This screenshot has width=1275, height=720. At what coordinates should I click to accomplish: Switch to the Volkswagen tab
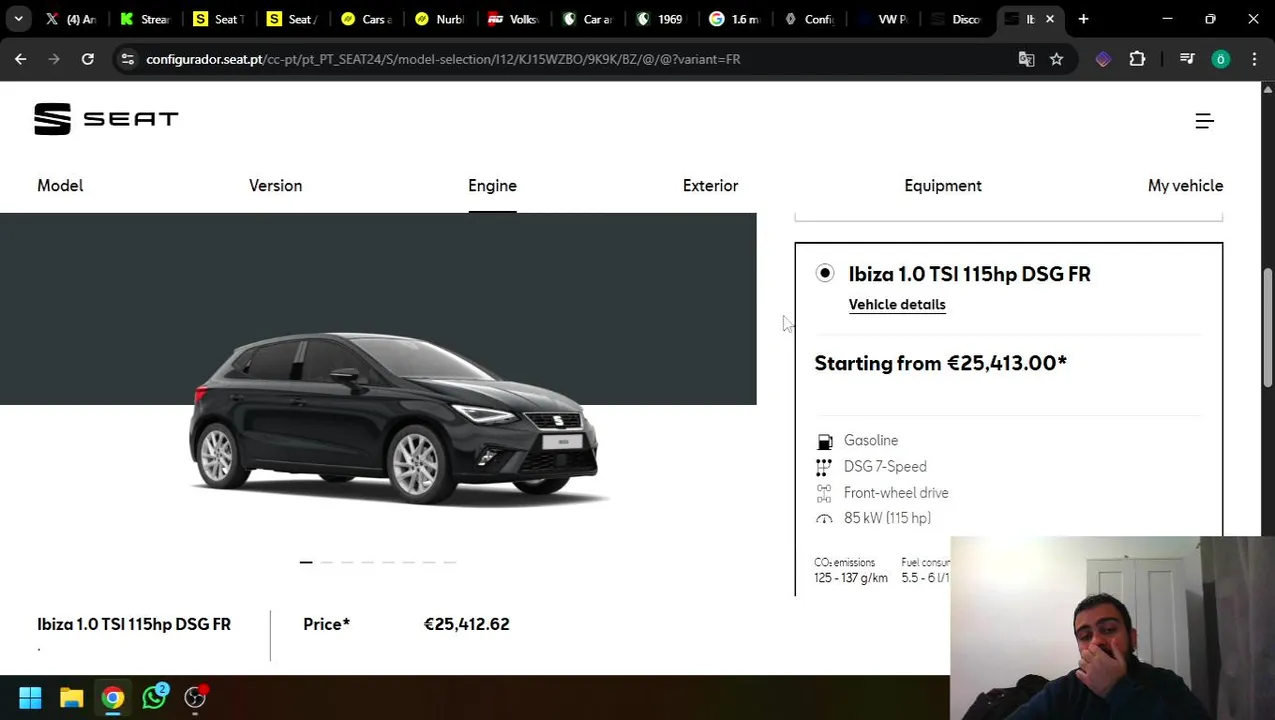(x=514, y=19)
